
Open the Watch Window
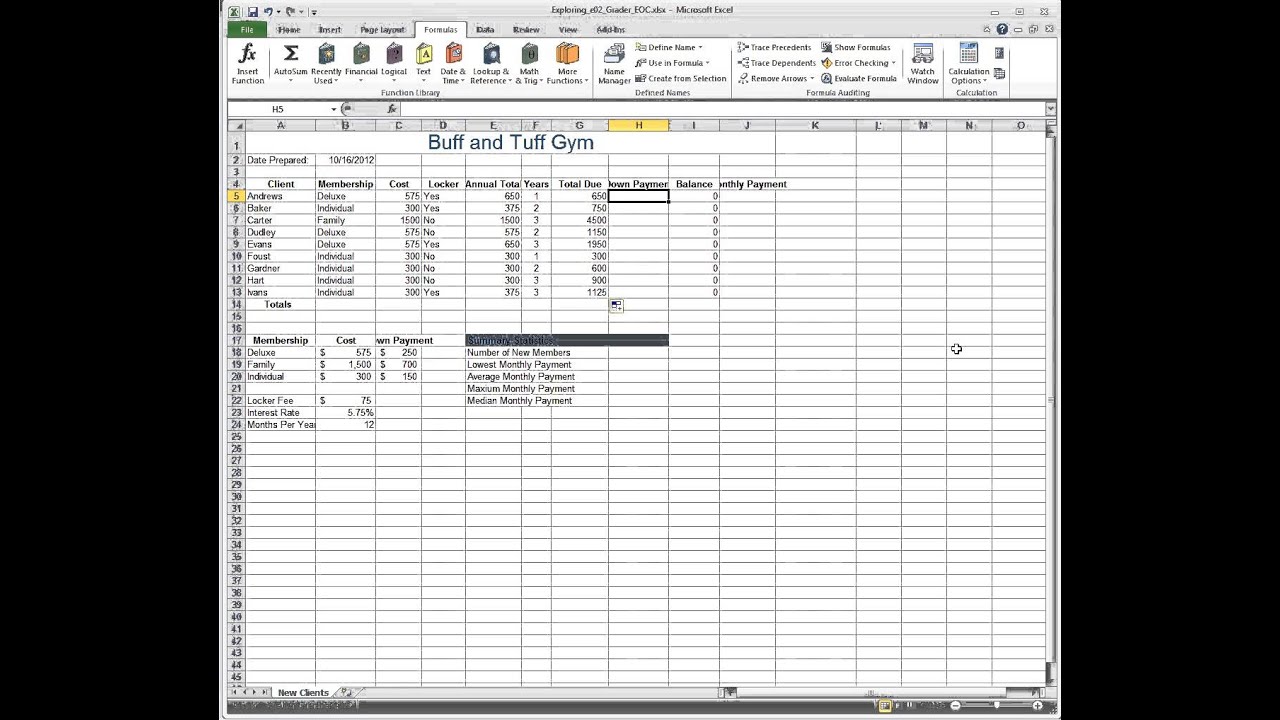(923, 64)
